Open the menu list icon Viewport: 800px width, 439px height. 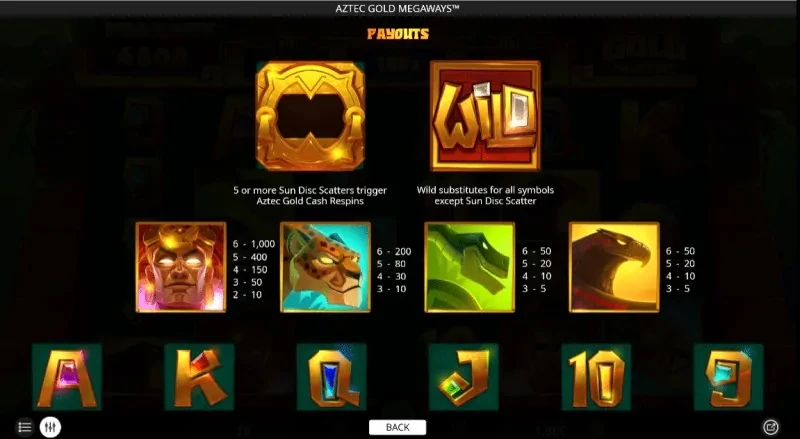point(24,427)
